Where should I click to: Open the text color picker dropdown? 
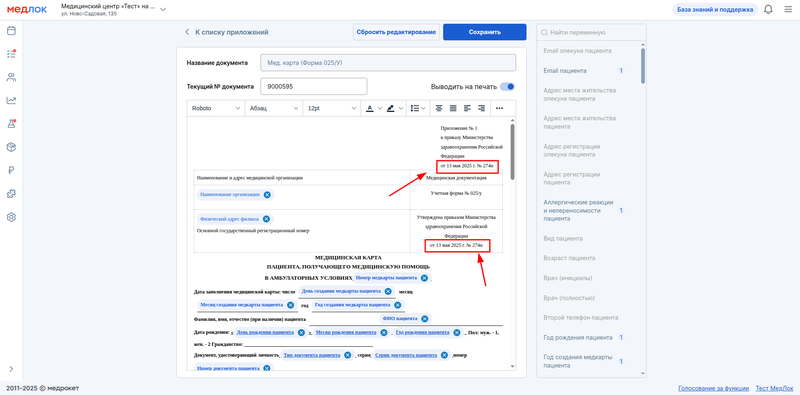(x=380, y=108)
